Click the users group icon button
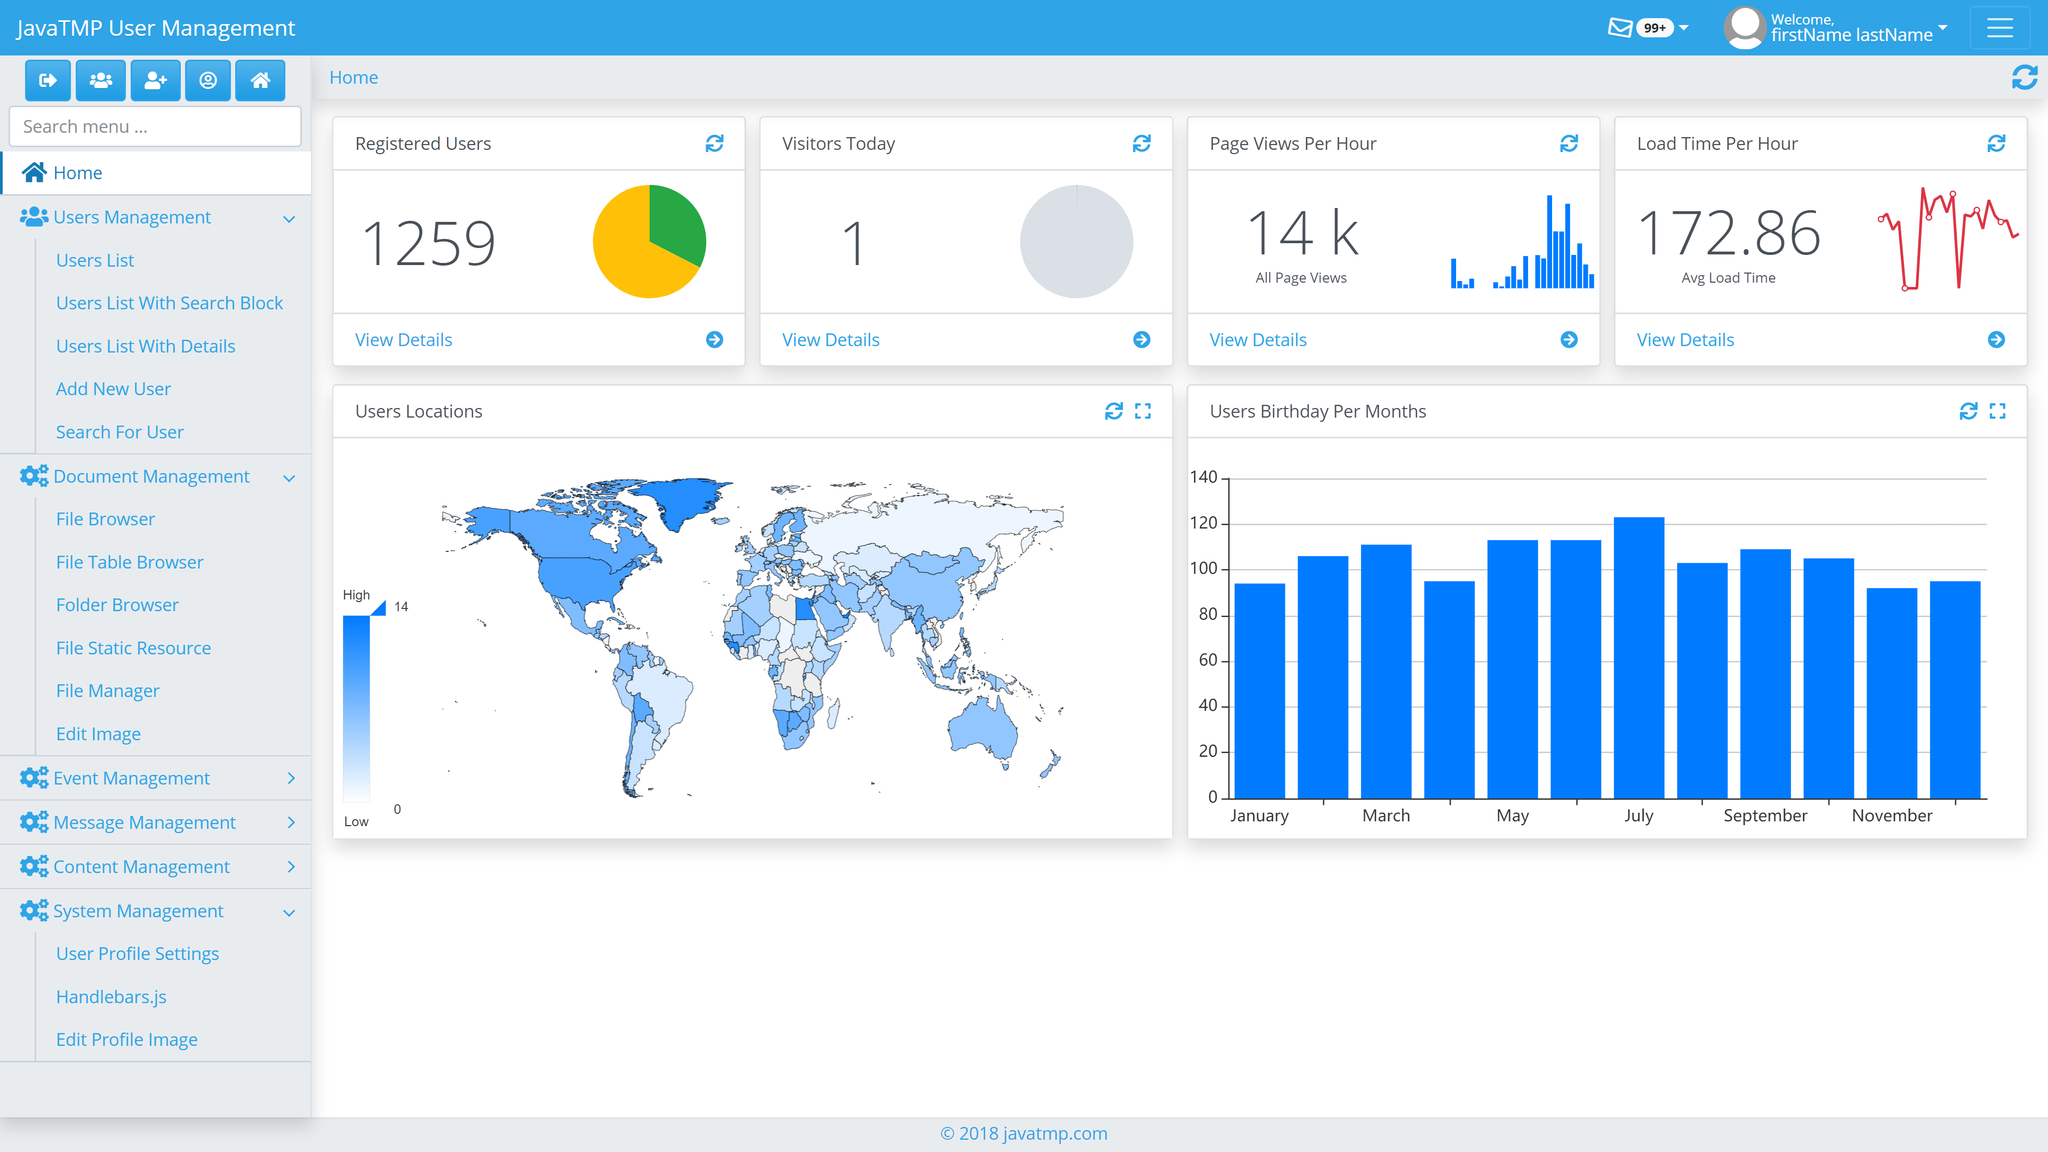 tap(101, 80)
